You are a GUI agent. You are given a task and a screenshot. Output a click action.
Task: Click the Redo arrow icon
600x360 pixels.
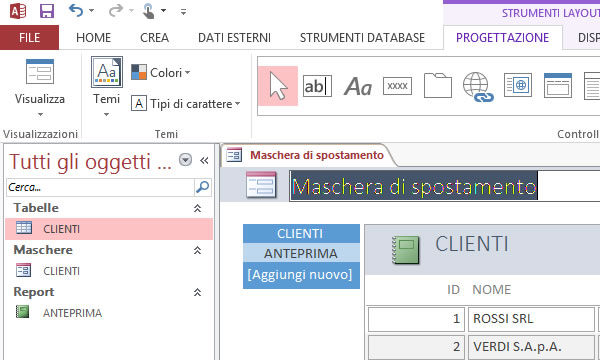pyautogui.click(x=115, y=11)
